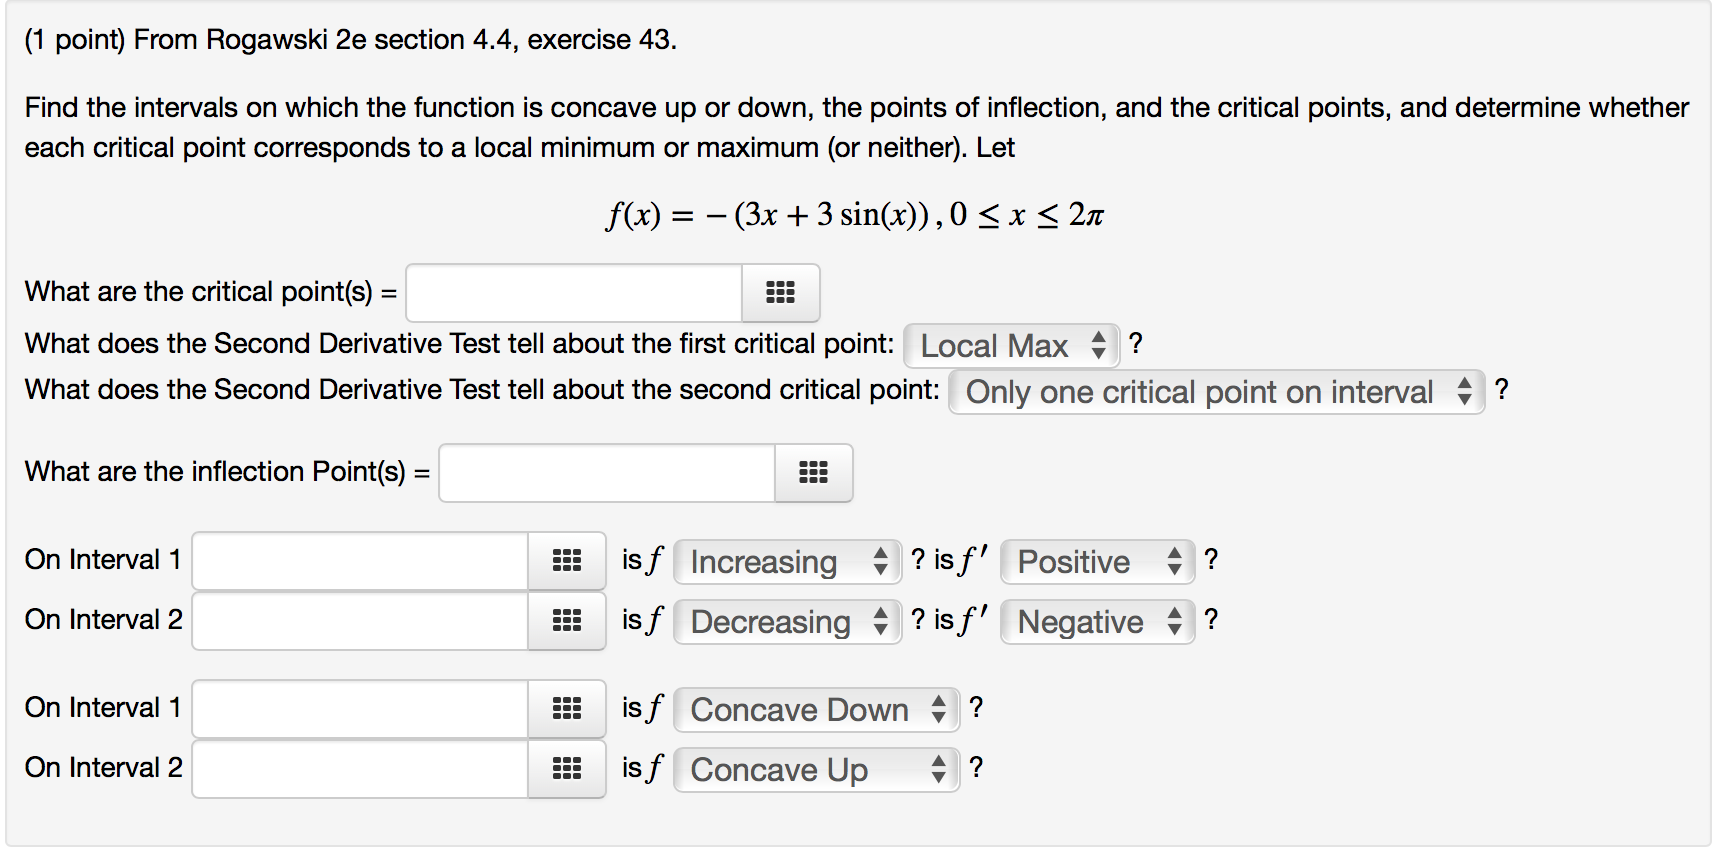Click inside the inflection points input box

tap(604, 472)
